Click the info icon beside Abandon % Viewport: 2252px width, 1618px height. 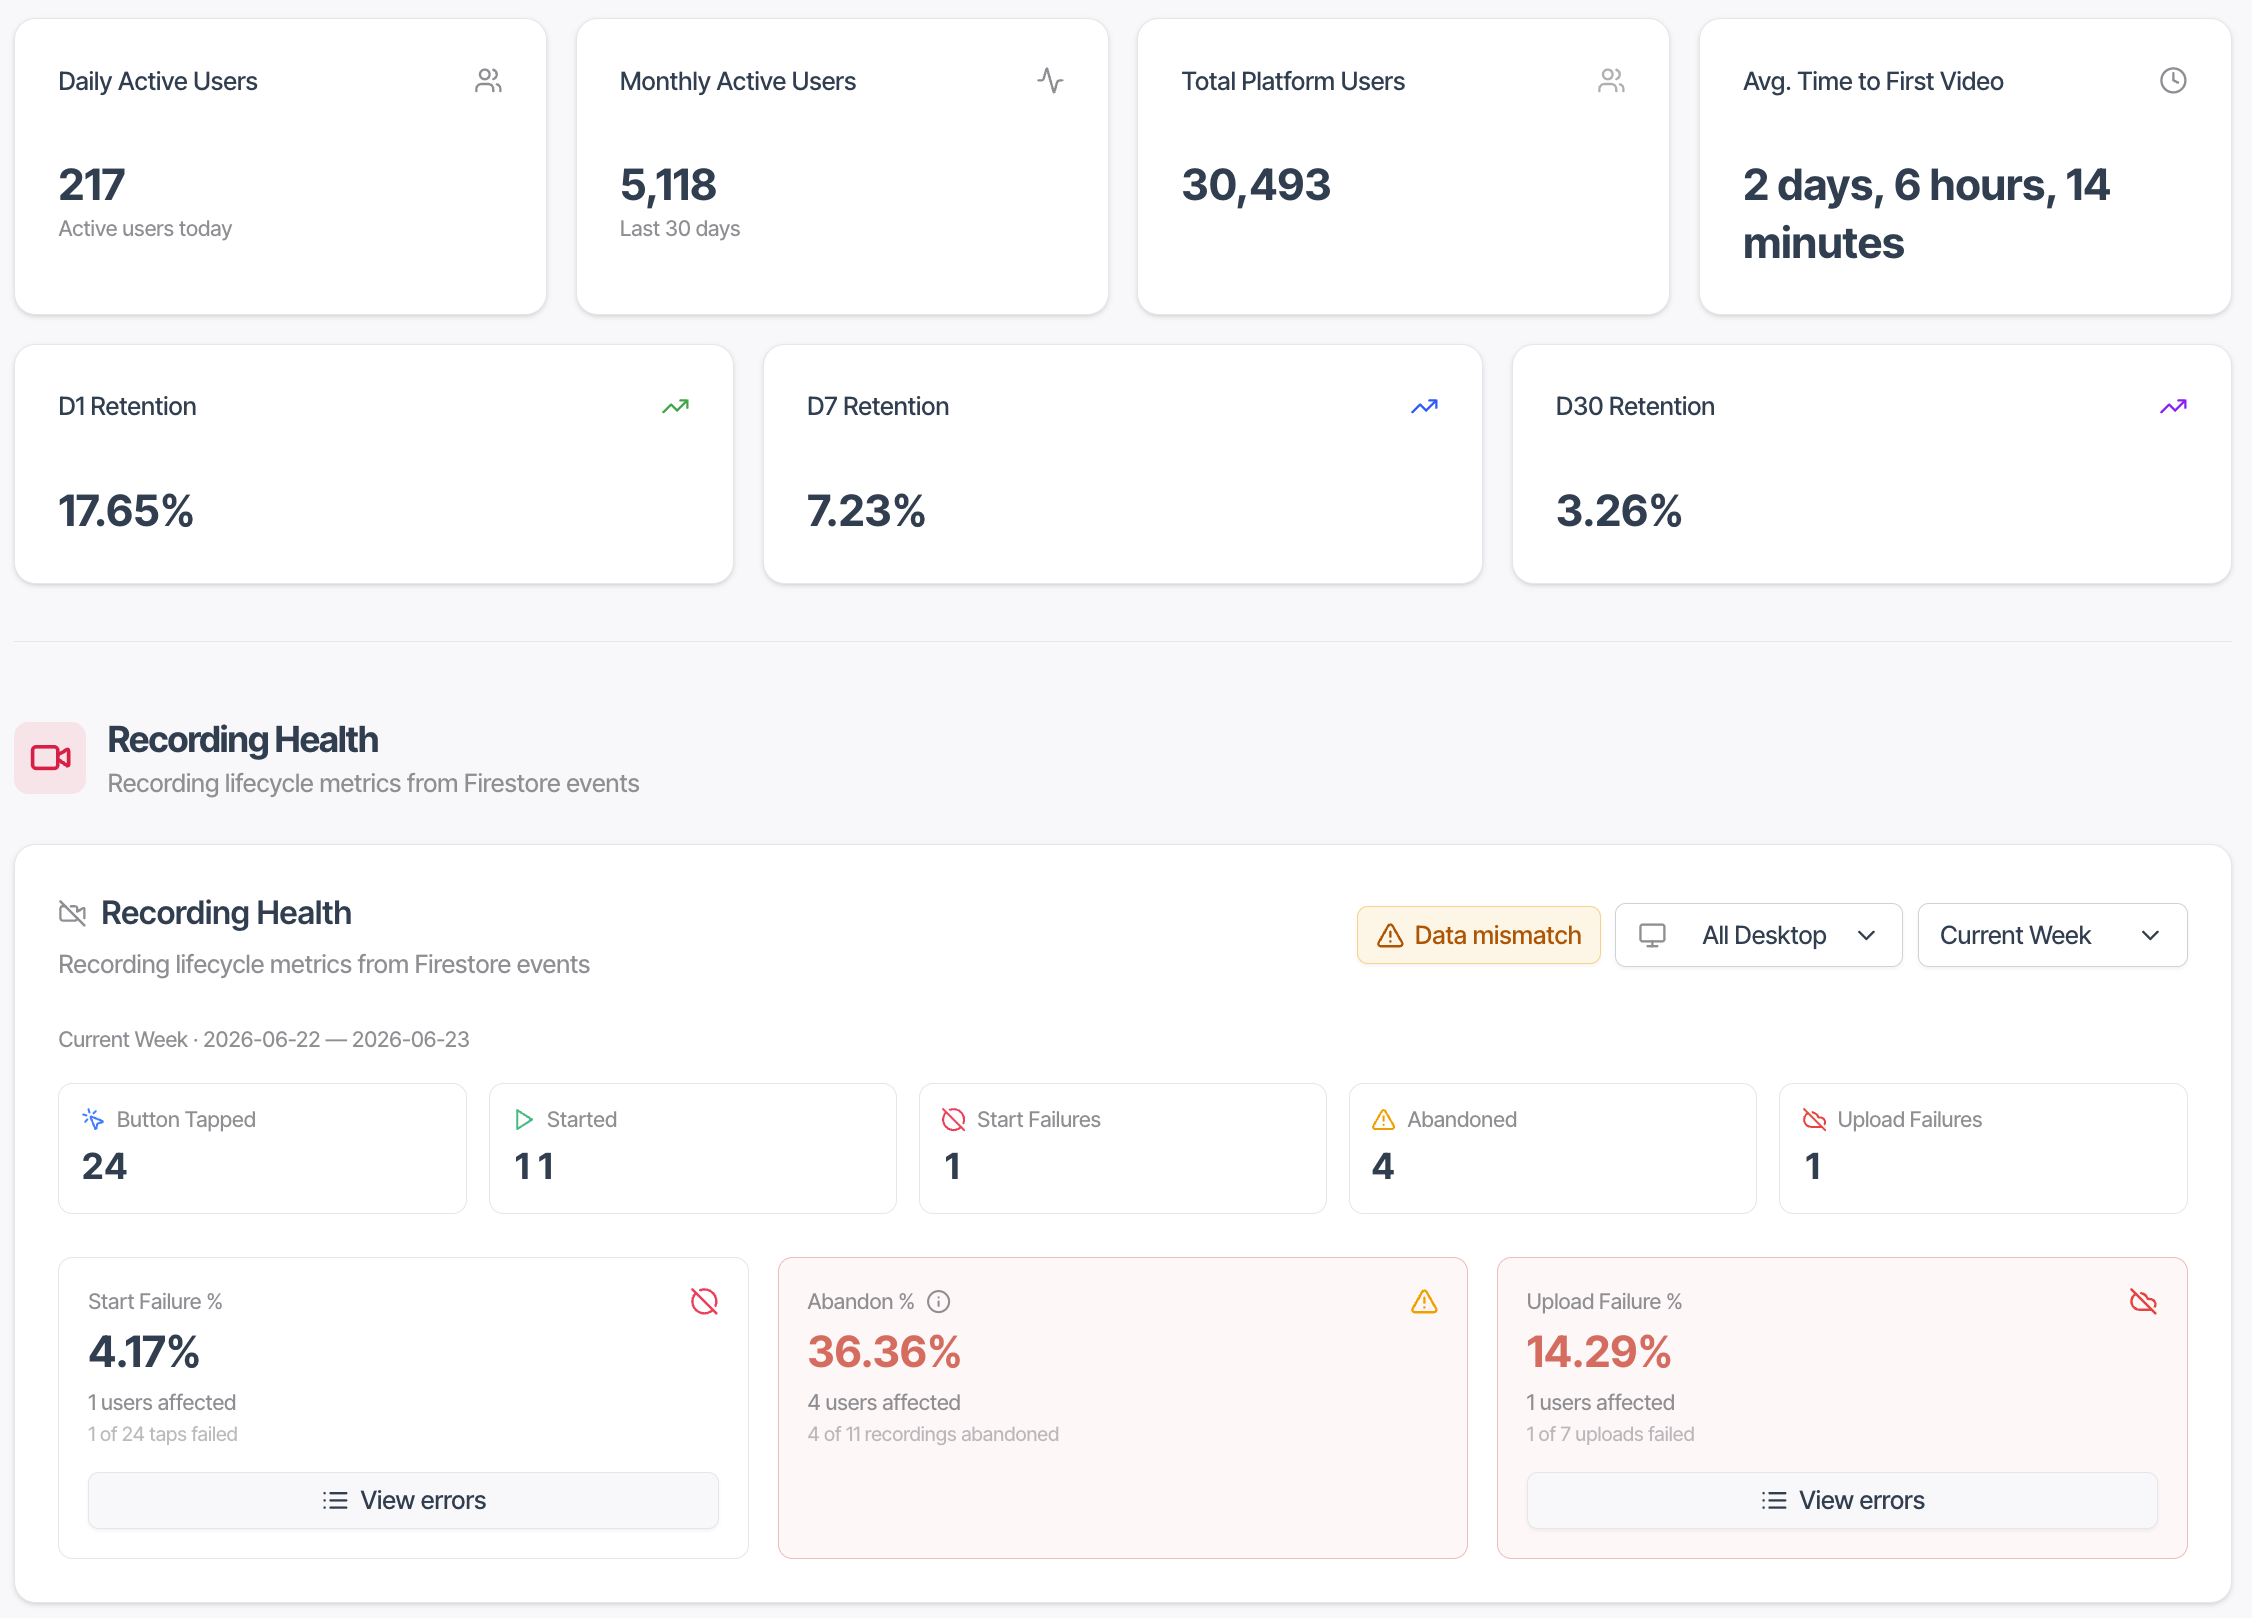click(938, 1301)
